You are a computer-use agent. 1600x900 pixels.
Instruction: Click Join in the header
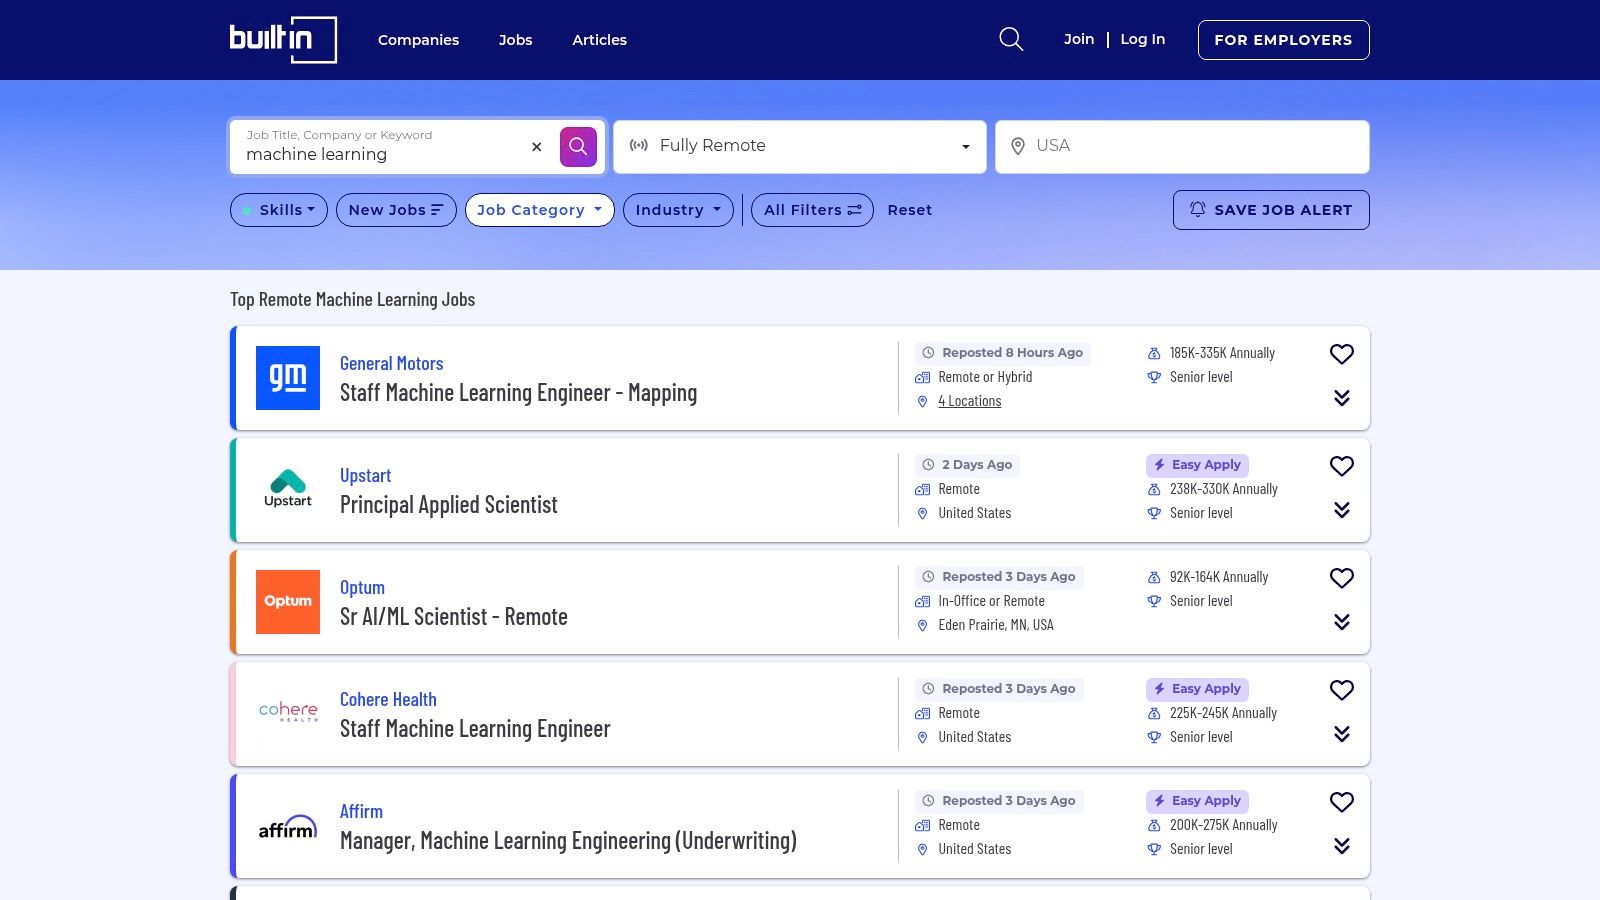point(1078,39)
